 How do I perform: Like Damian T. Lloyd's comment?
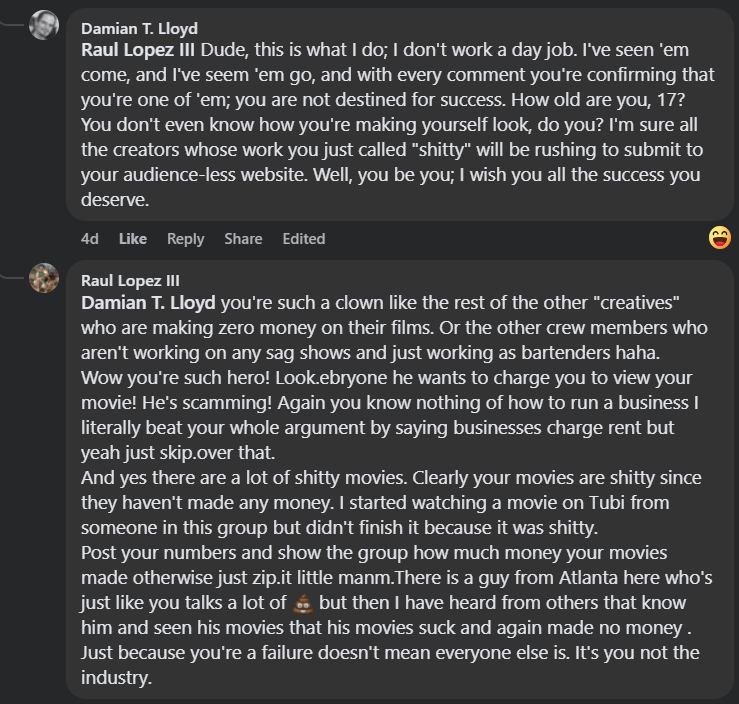(x=132, y=239)
